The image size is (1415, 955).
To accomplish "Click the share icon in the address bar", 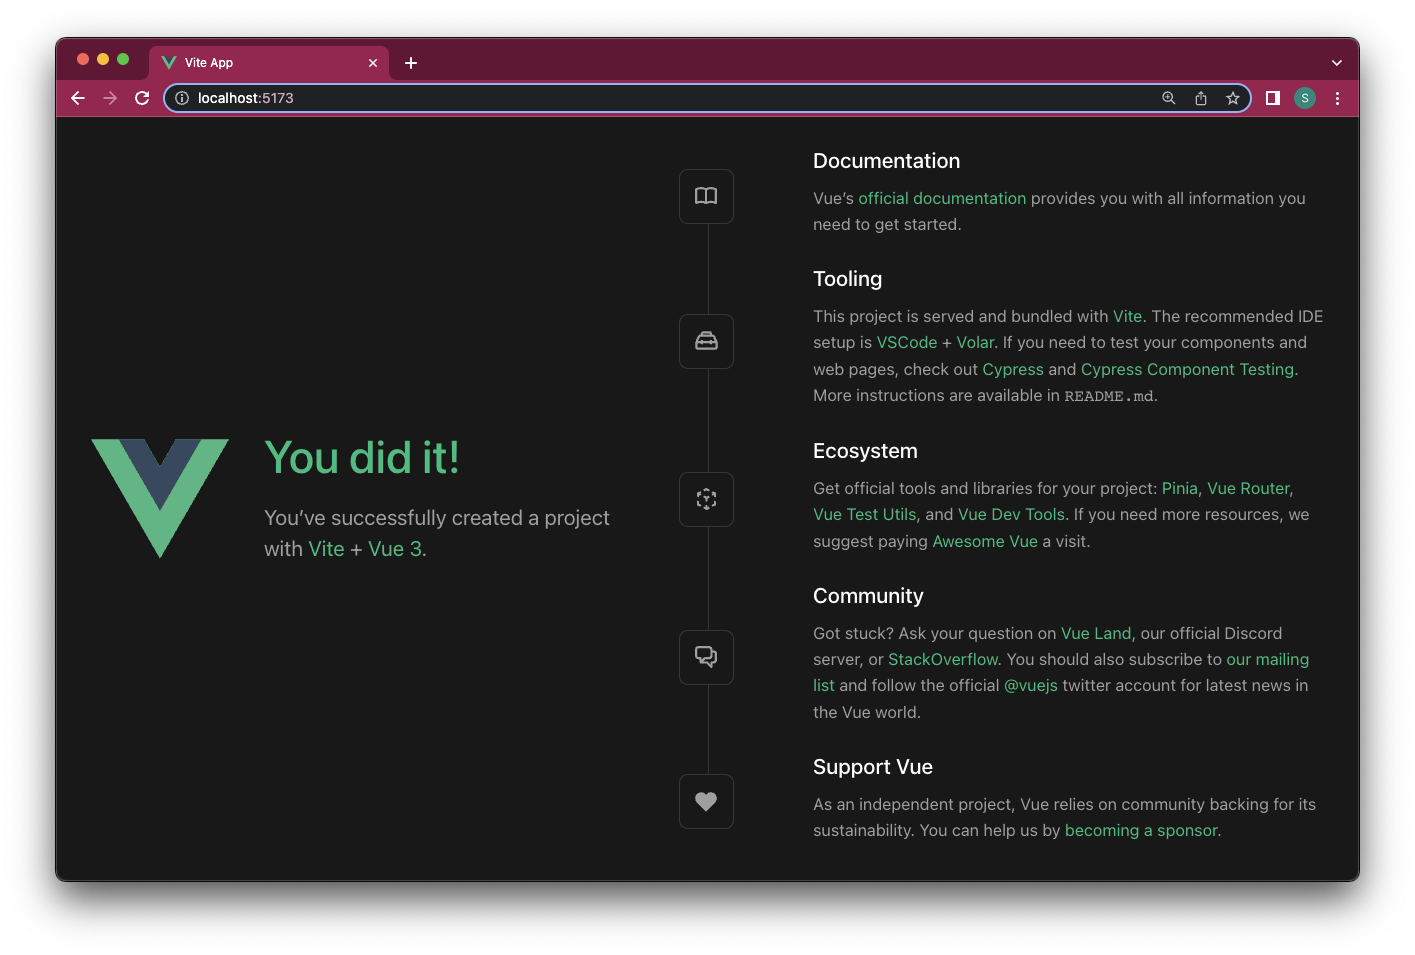I will coord(1201,98).
